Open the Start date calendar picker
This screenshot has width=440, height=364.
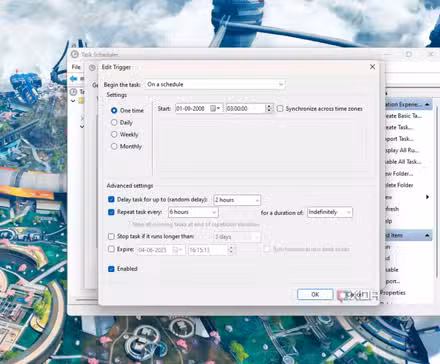tap(215, 108)
